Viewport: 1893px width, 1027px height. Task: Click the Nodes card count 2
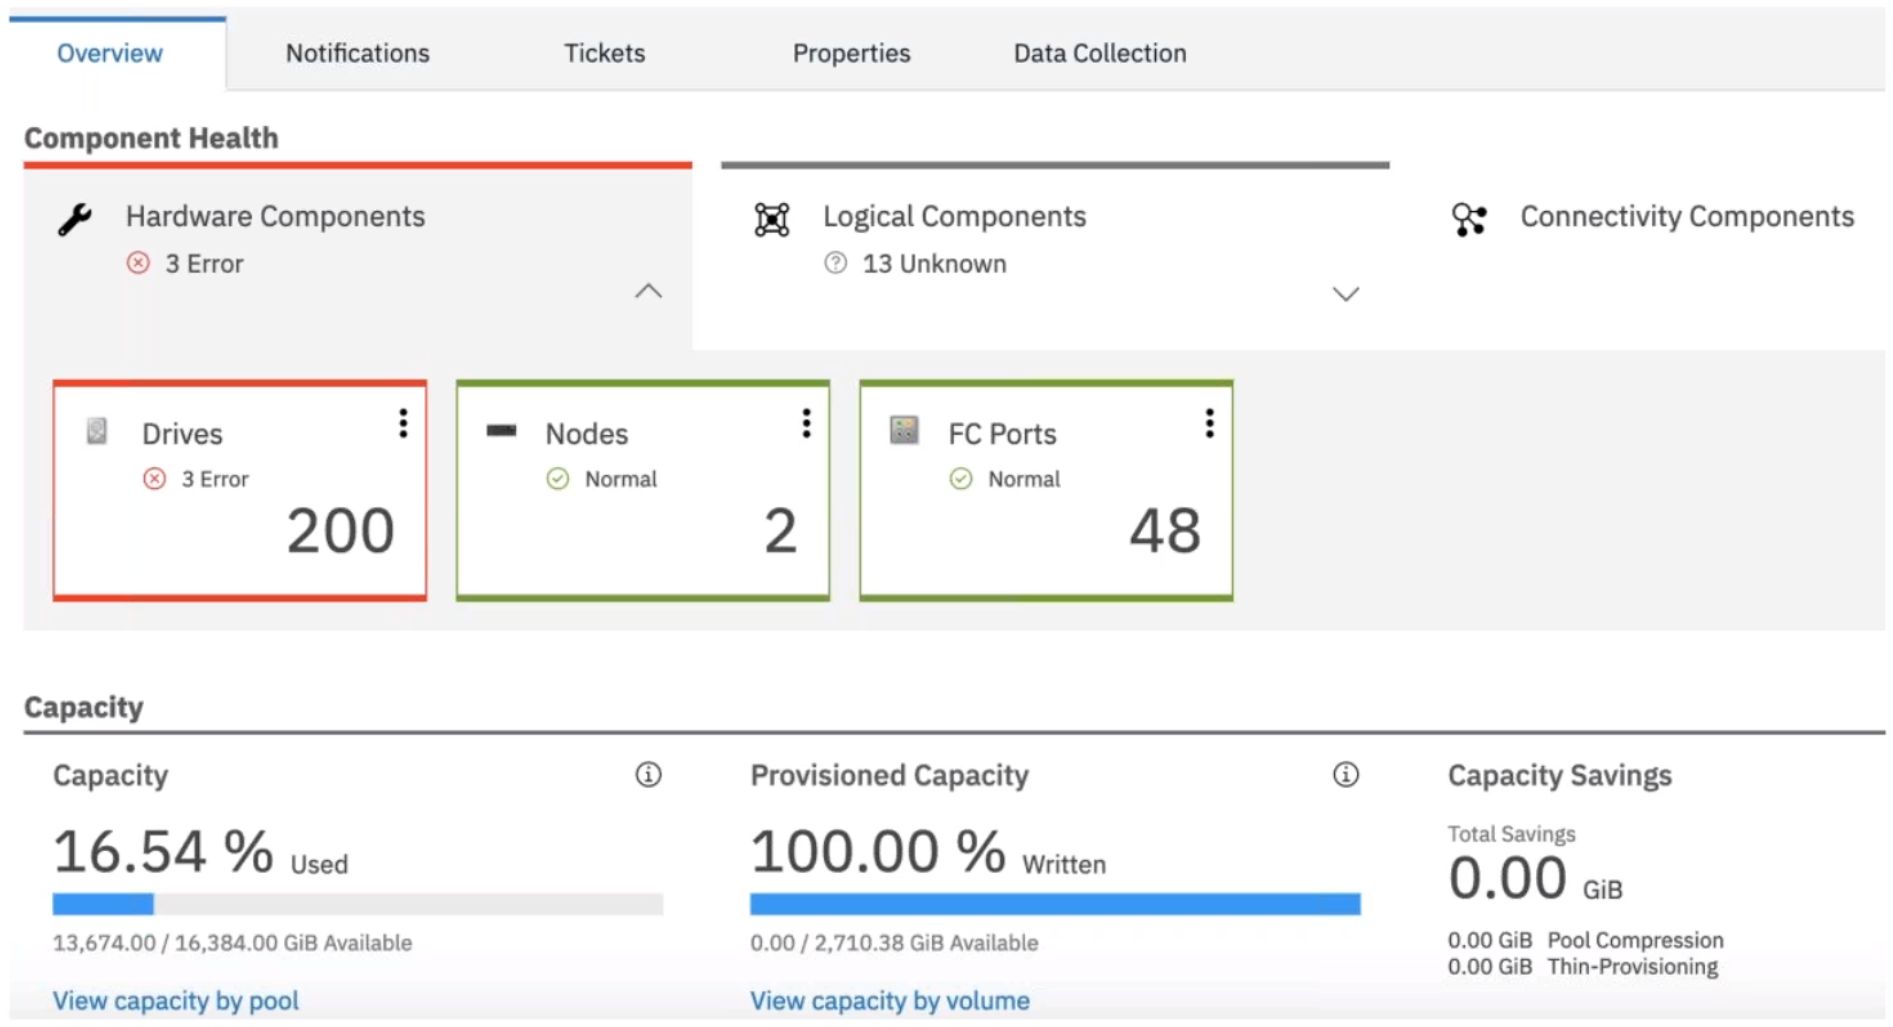click(x=781, y=530)
